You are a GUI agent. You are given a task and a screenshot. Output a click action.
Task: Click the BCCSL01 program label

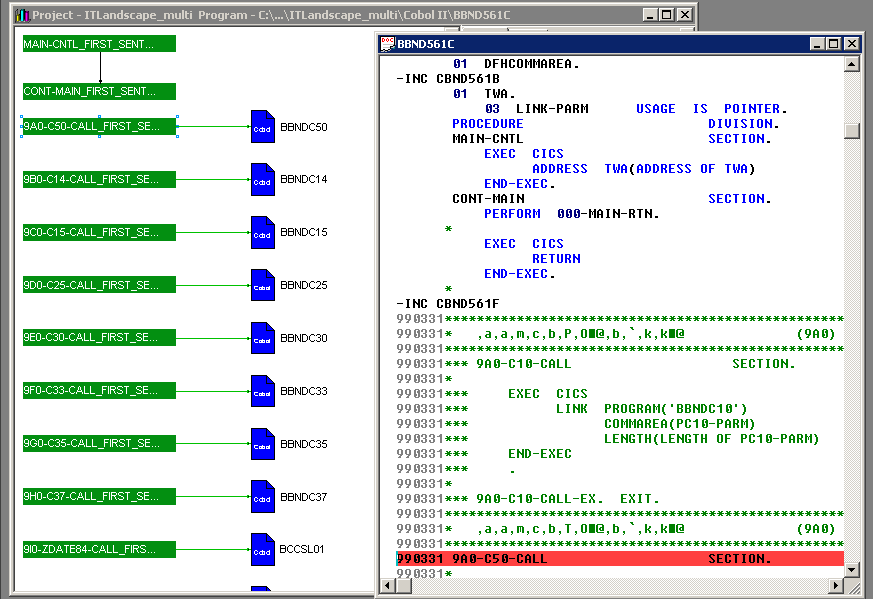tap(301, 549)
